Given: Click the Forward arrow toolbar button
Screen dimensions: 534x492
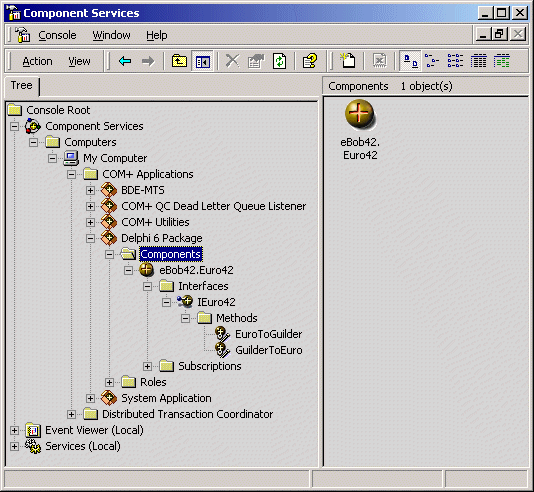Looking at the screenshot, I should coord(148,61).
